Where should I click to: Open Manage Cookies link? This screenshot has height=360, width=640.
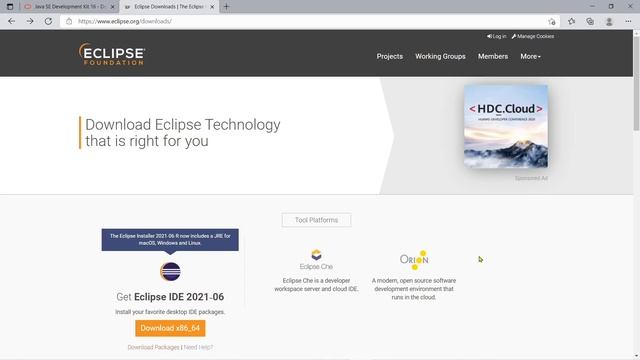[x=533, y=36]
